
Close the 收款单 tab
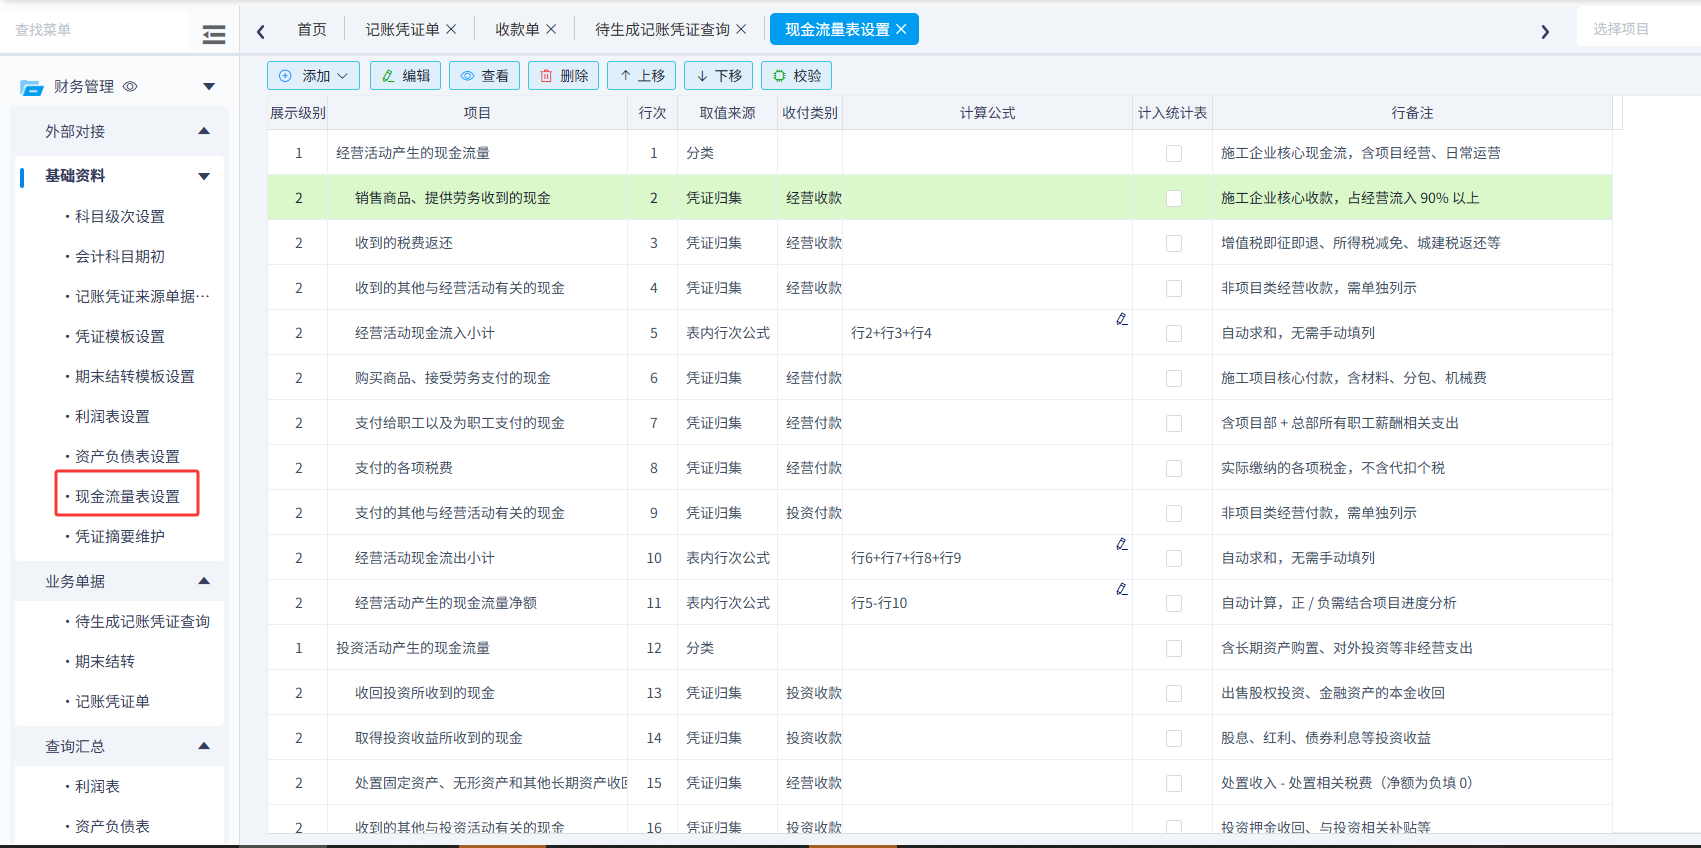tap(551, 29)
